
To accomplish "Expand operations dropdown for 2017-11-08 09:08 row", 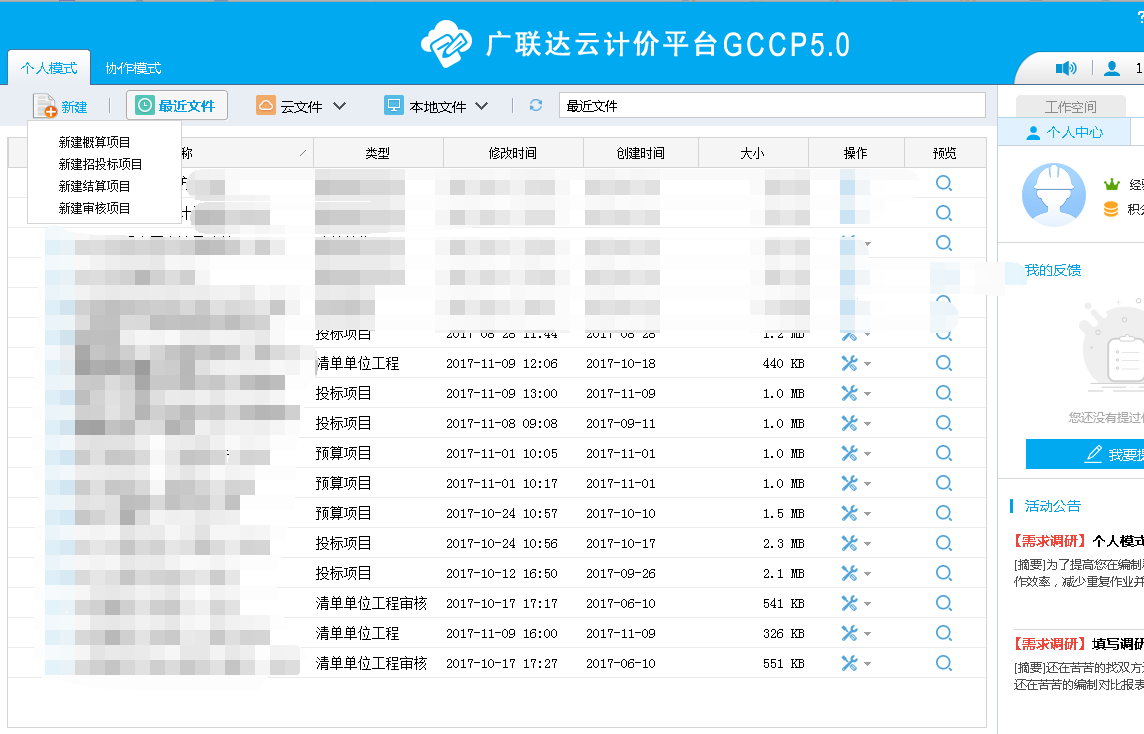I will coord(867,424).
